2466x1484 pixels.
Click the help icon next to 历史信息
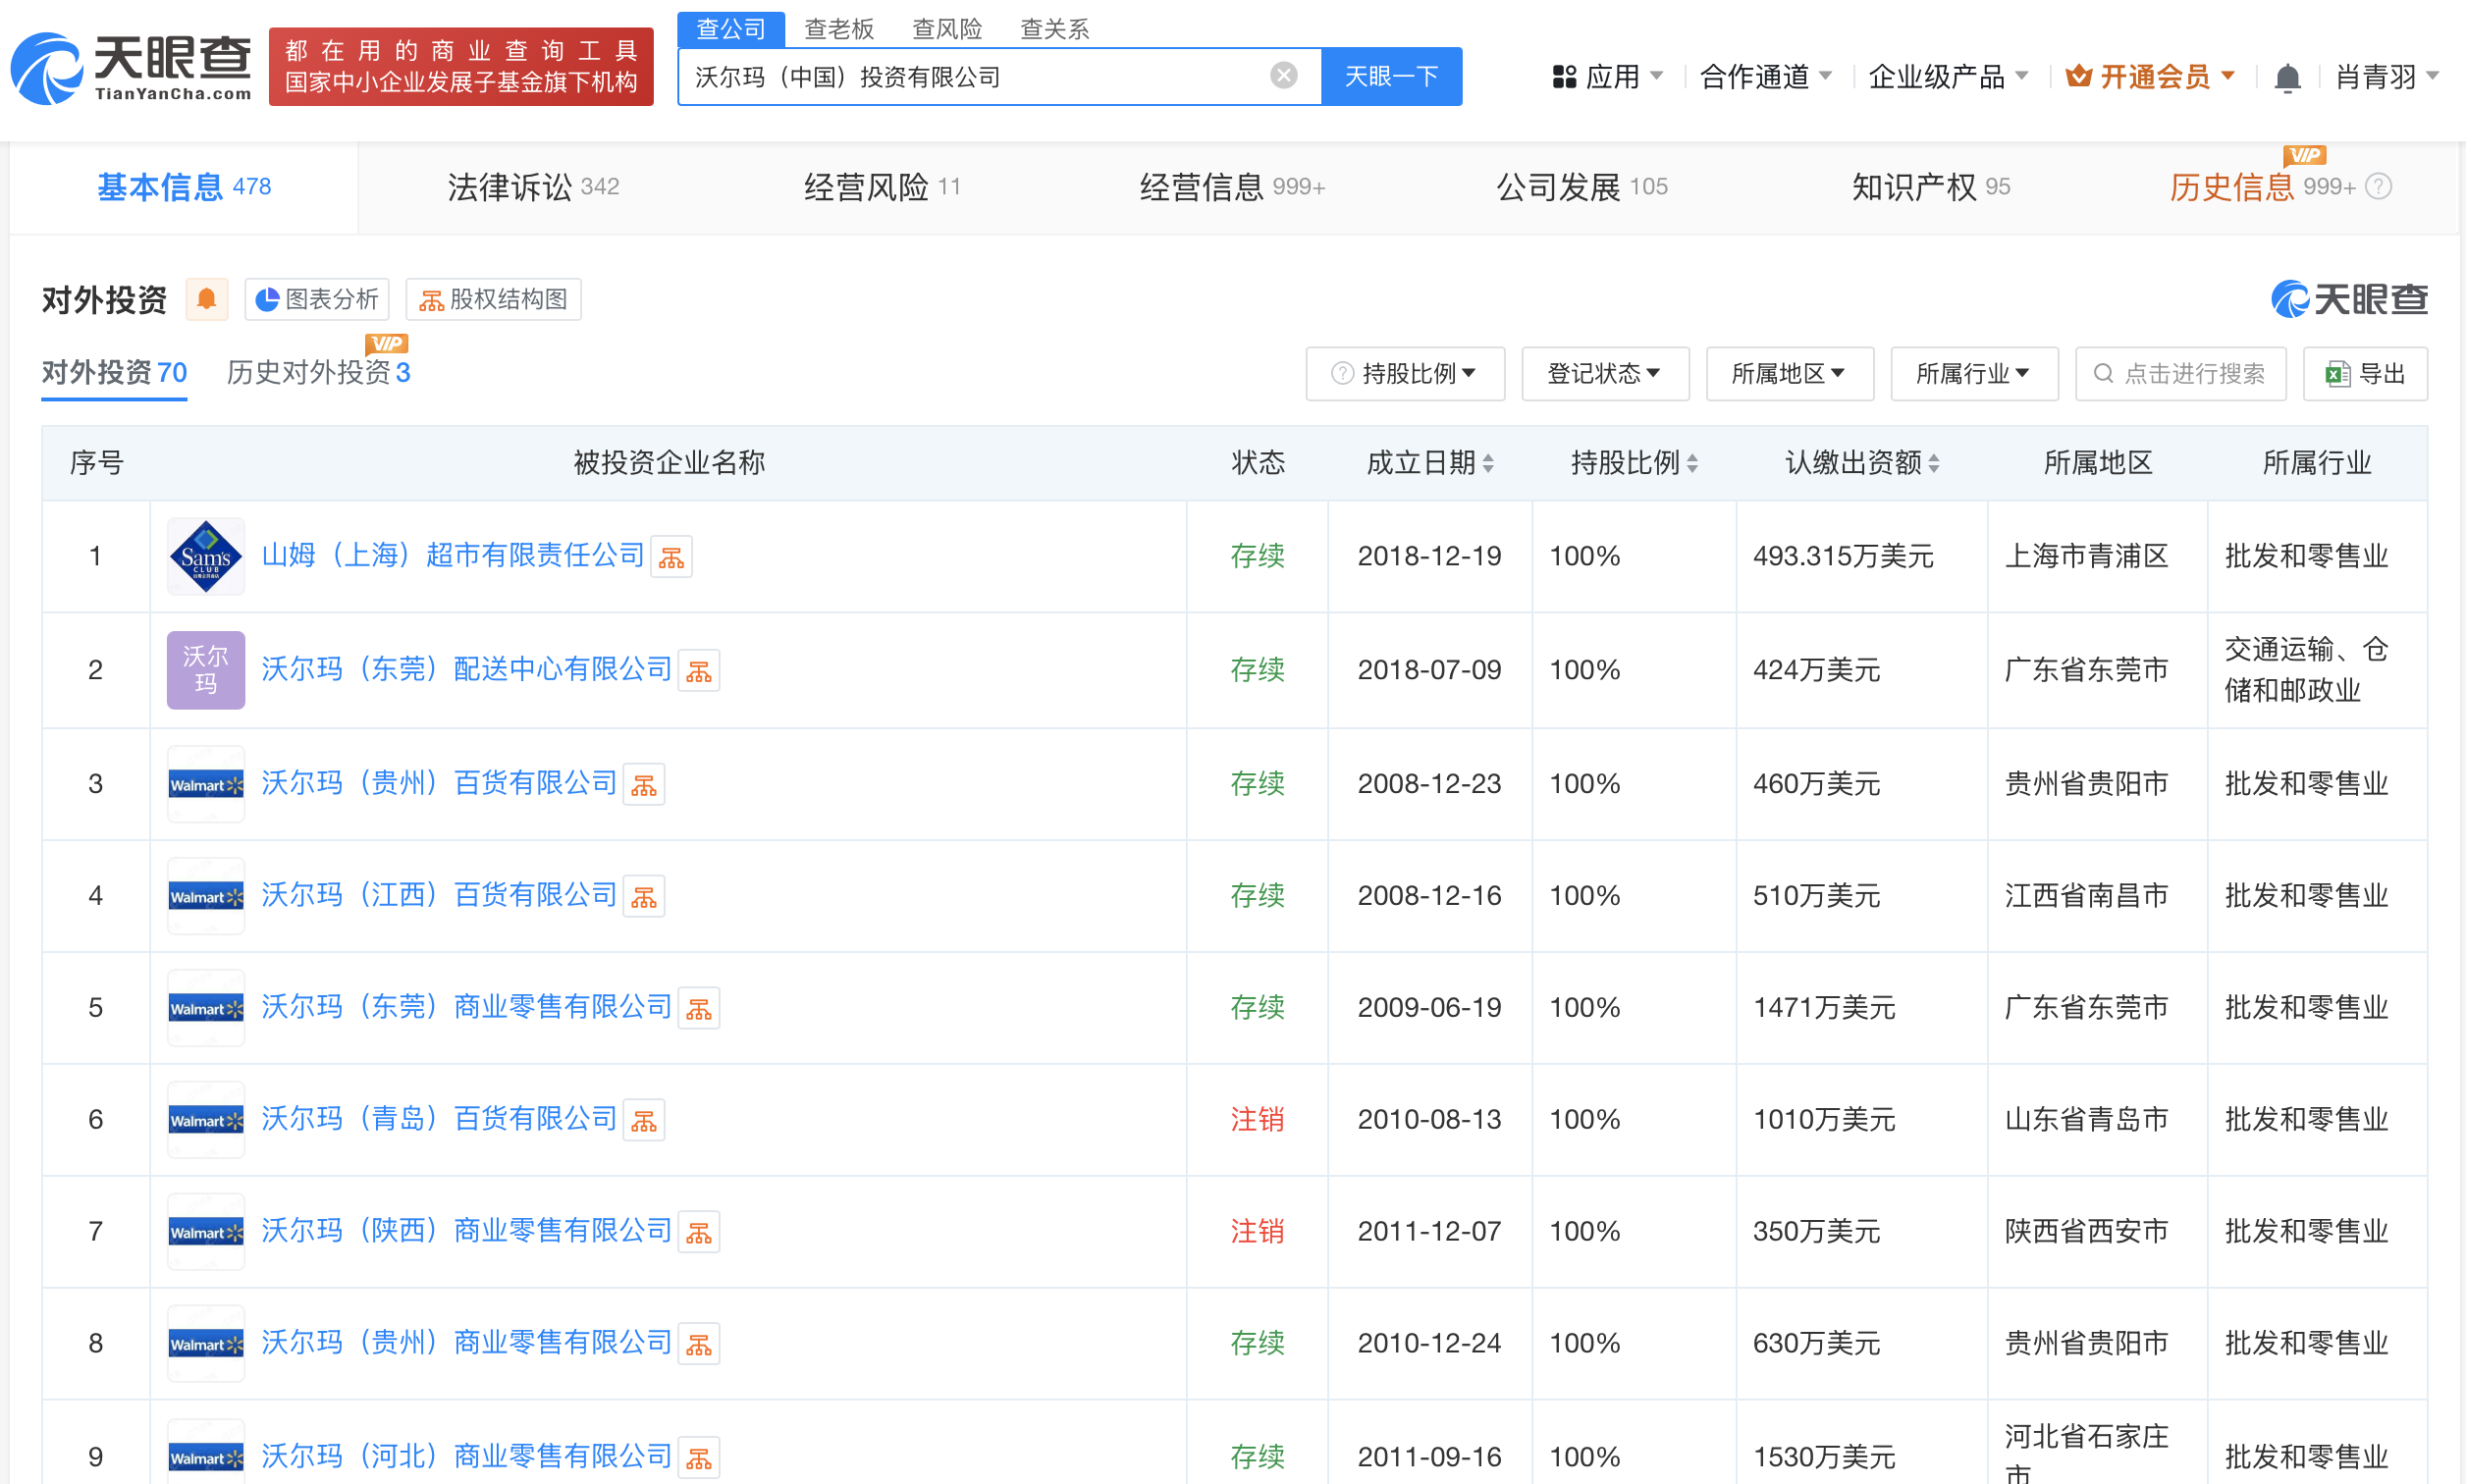click(x=2379, y=187)
